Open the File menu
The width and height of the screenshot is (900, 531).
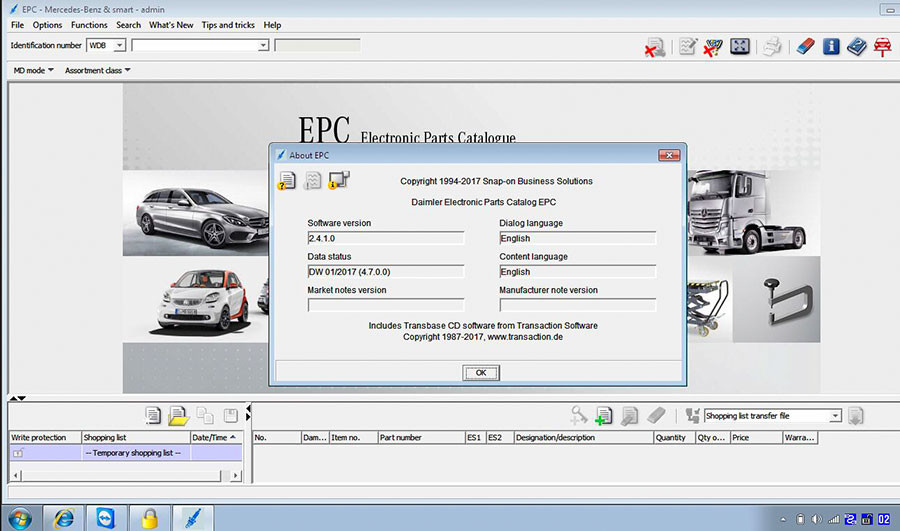pyautogui.click(x=17, y=25)
